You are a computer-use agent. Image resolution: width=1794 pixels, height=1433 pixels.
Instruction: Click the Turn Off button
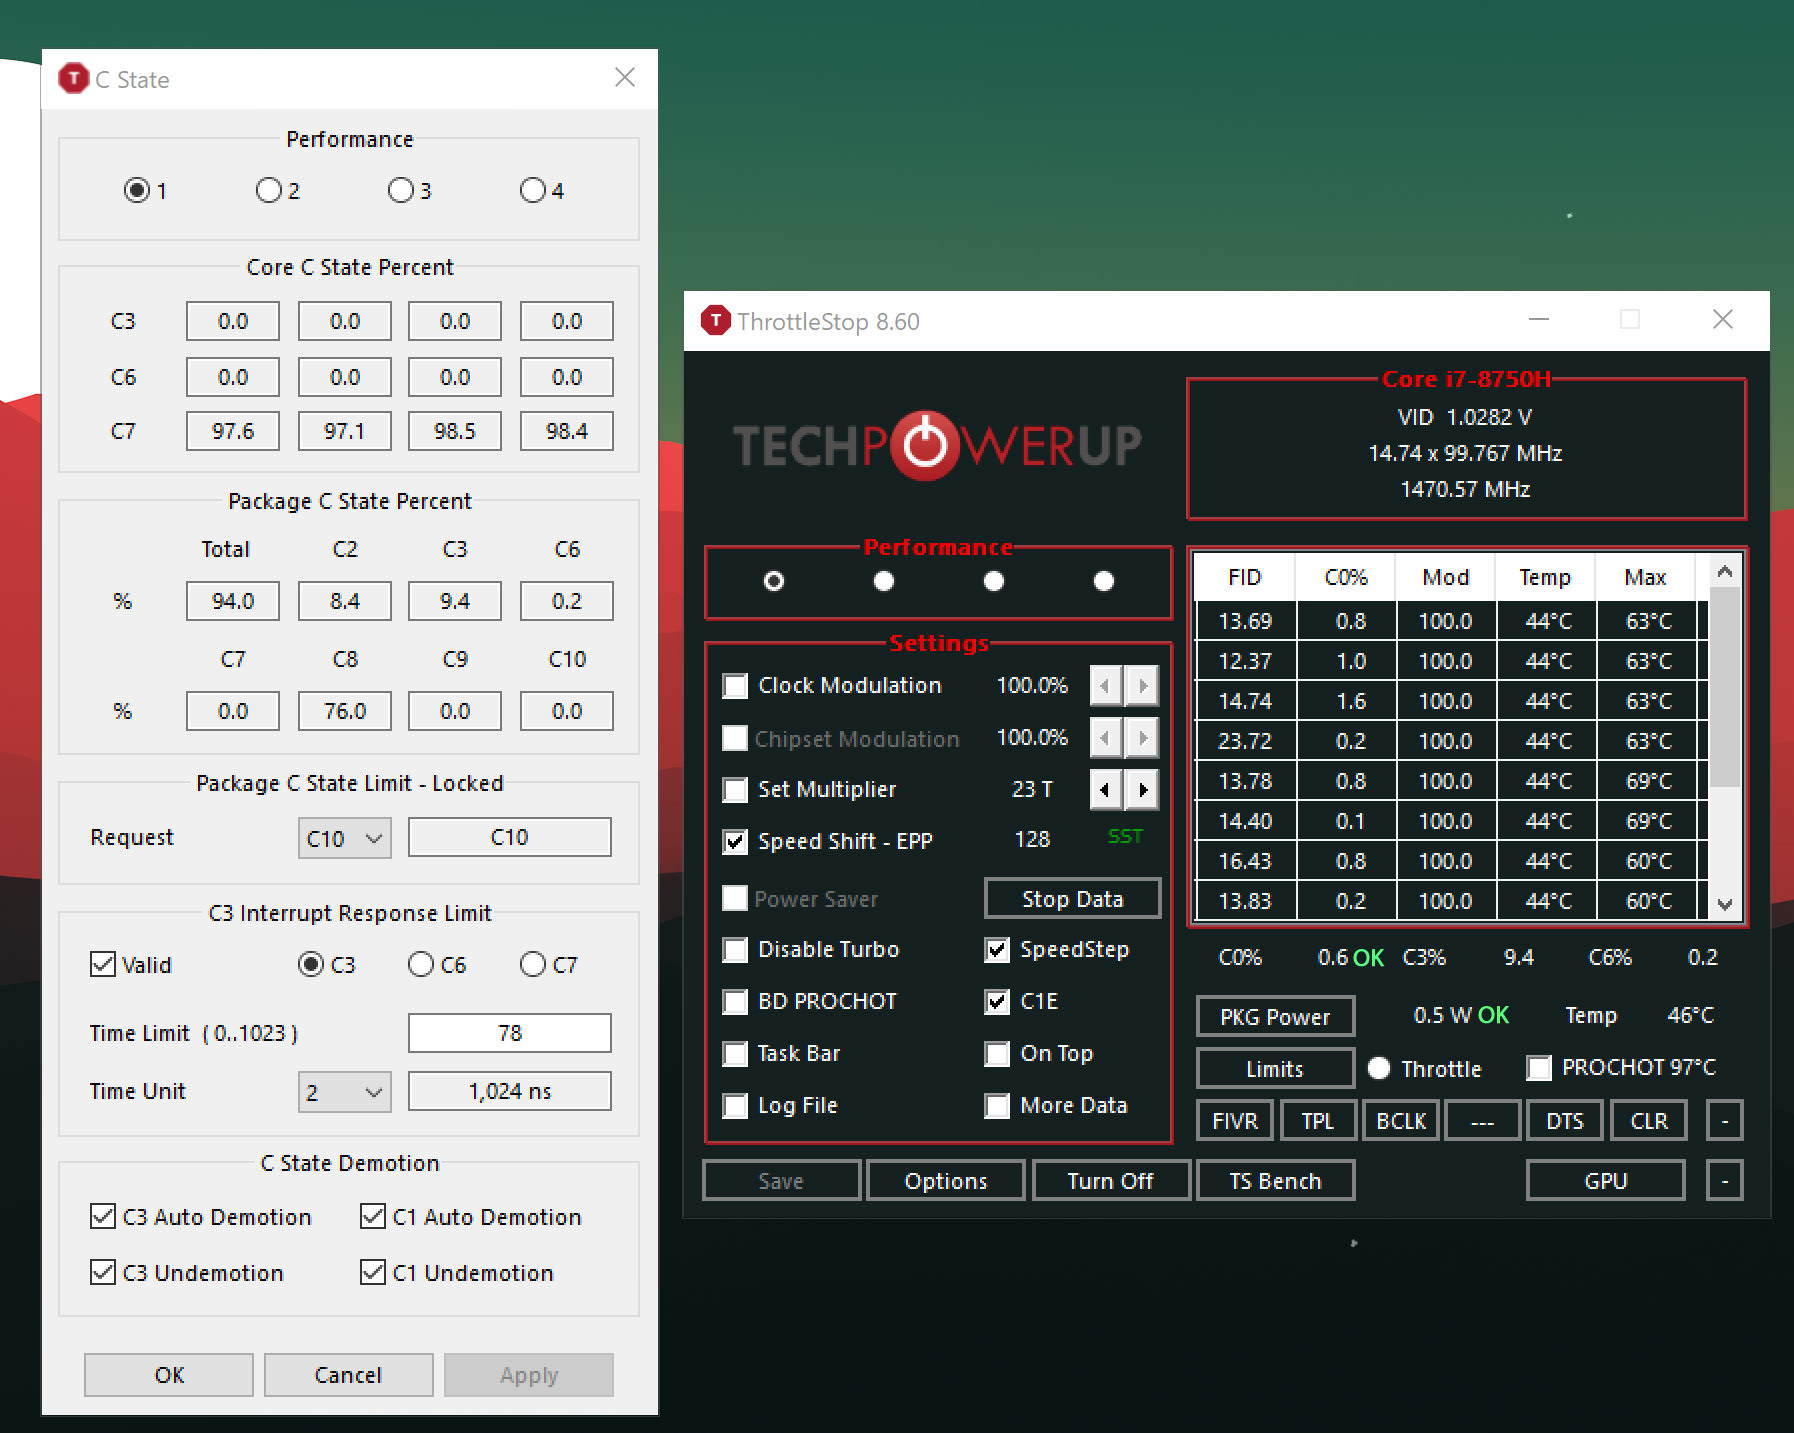tap(1110, 1180)
